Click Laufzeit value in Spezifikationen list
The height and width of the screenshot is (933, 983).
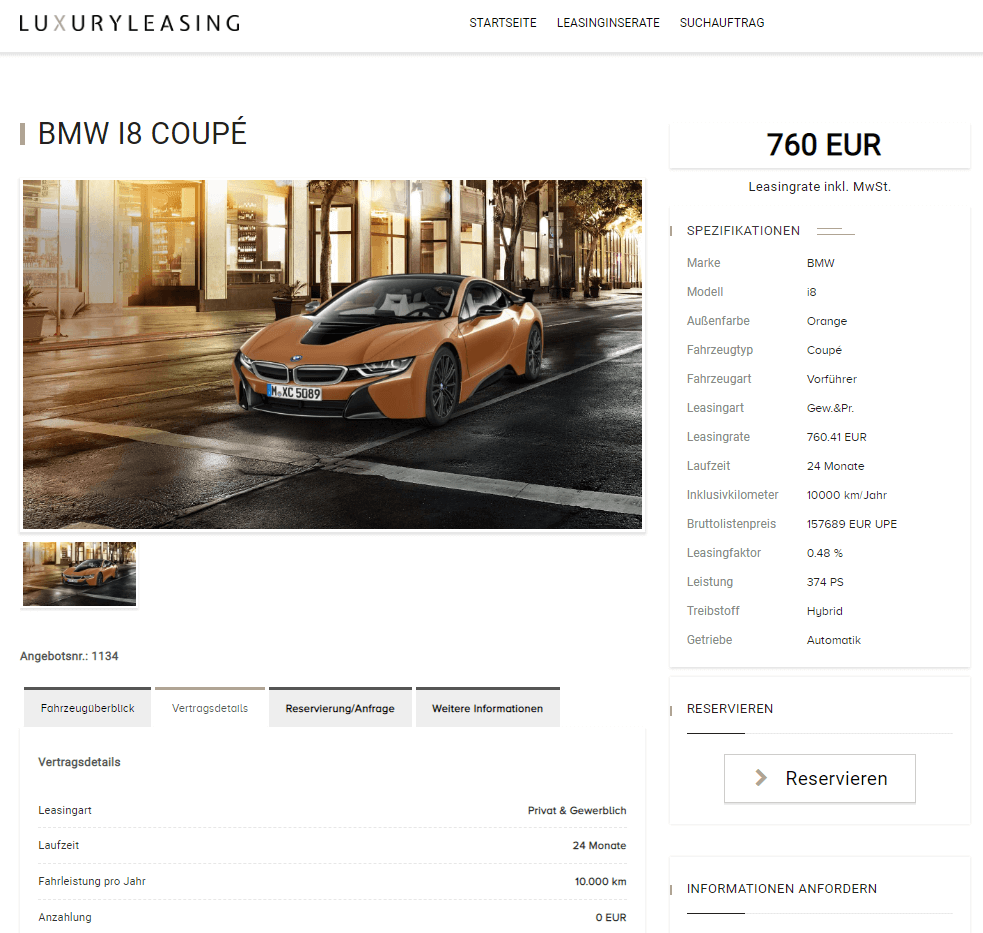tap(835, 466)
